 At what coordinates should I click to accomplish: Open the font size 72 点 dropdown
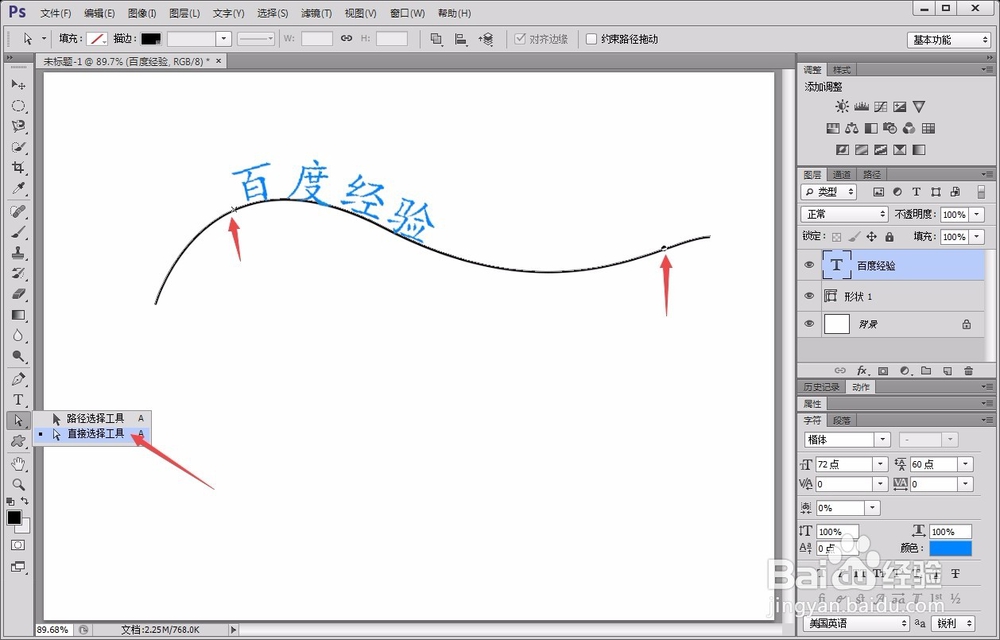pyautogui.click(x=881, y=464)
